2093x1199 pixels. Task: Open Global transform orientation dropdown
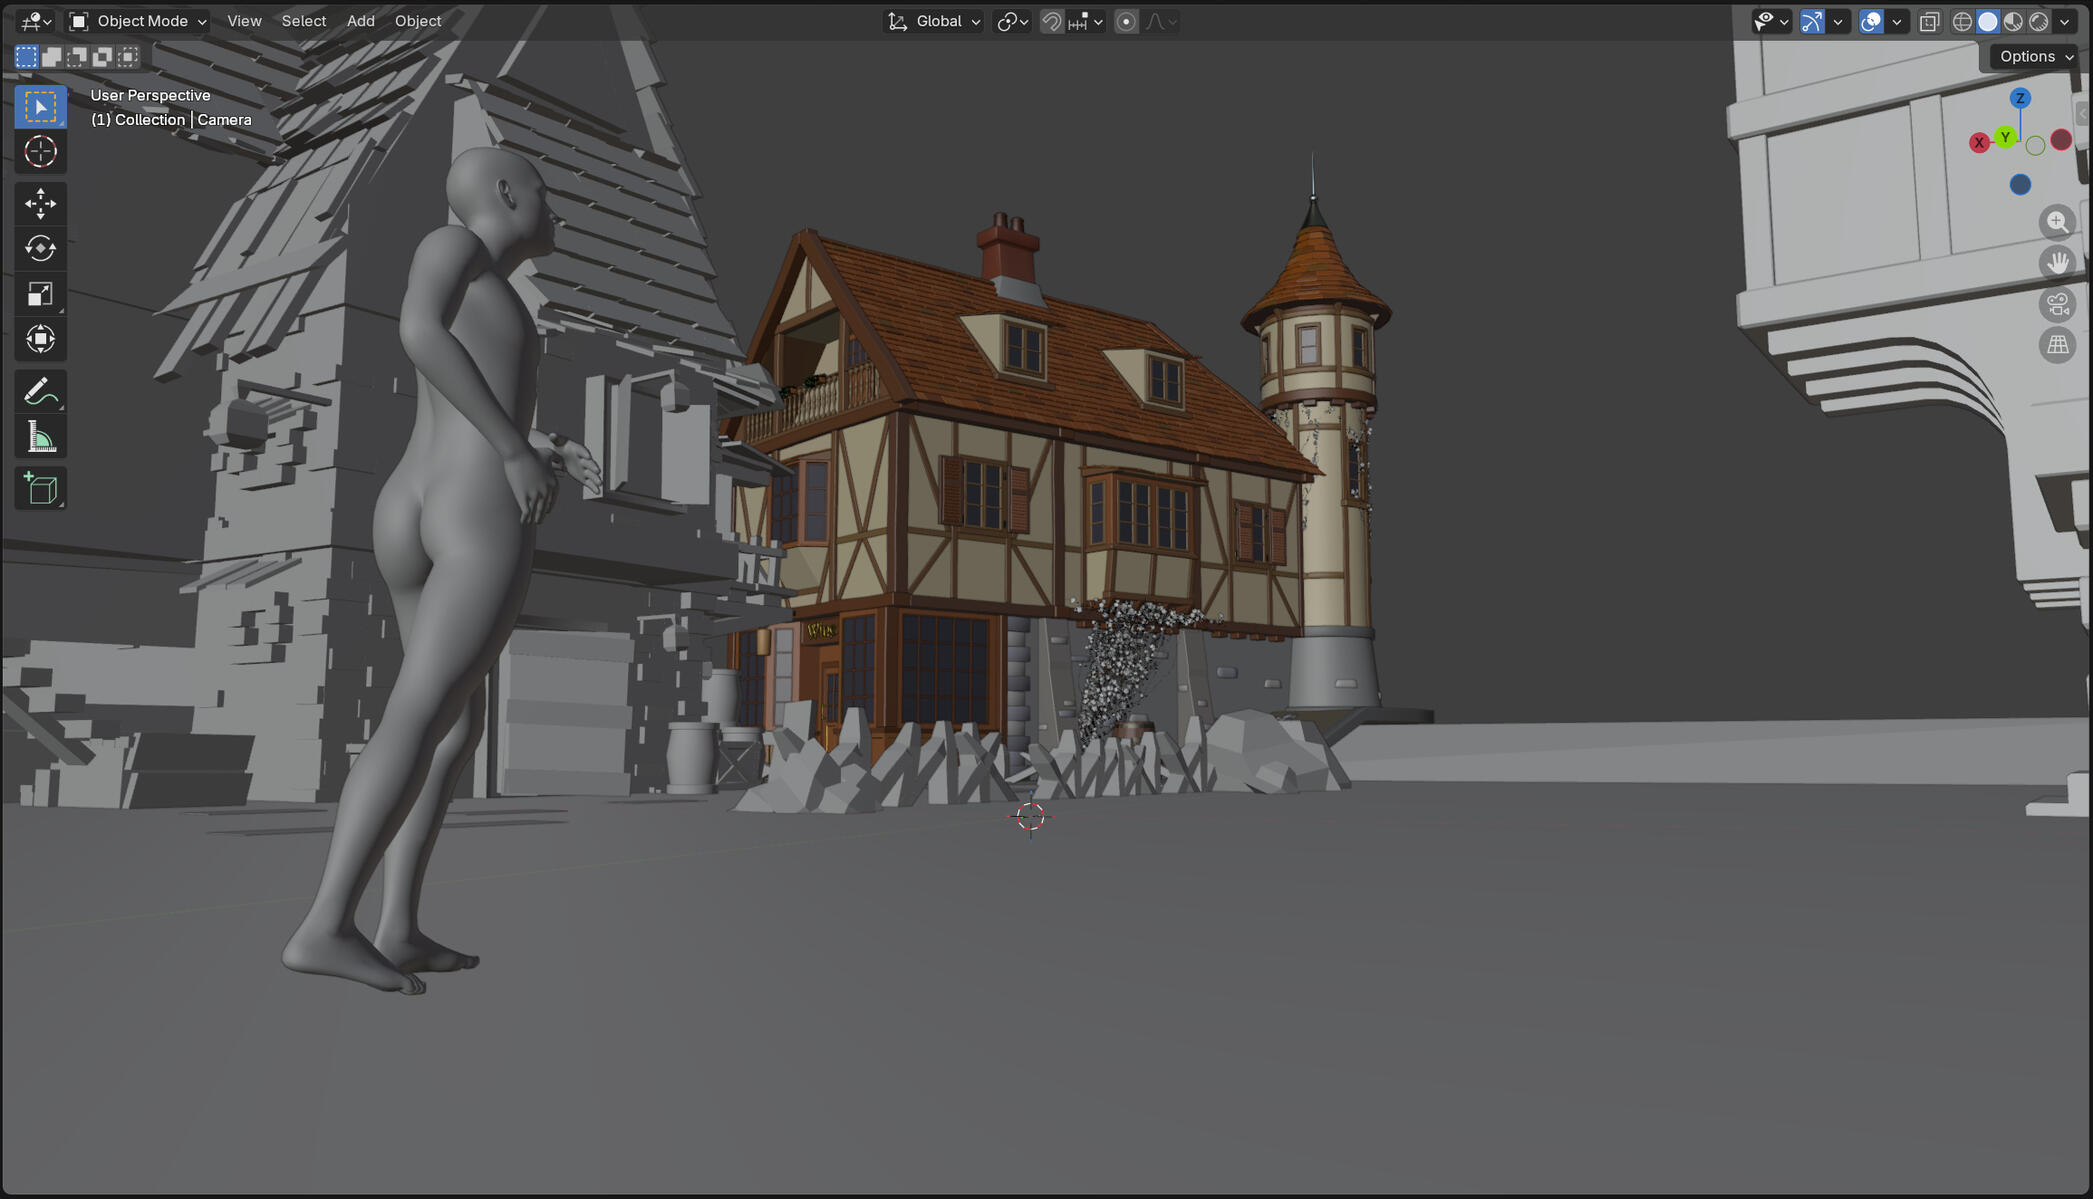click(934, 21)
